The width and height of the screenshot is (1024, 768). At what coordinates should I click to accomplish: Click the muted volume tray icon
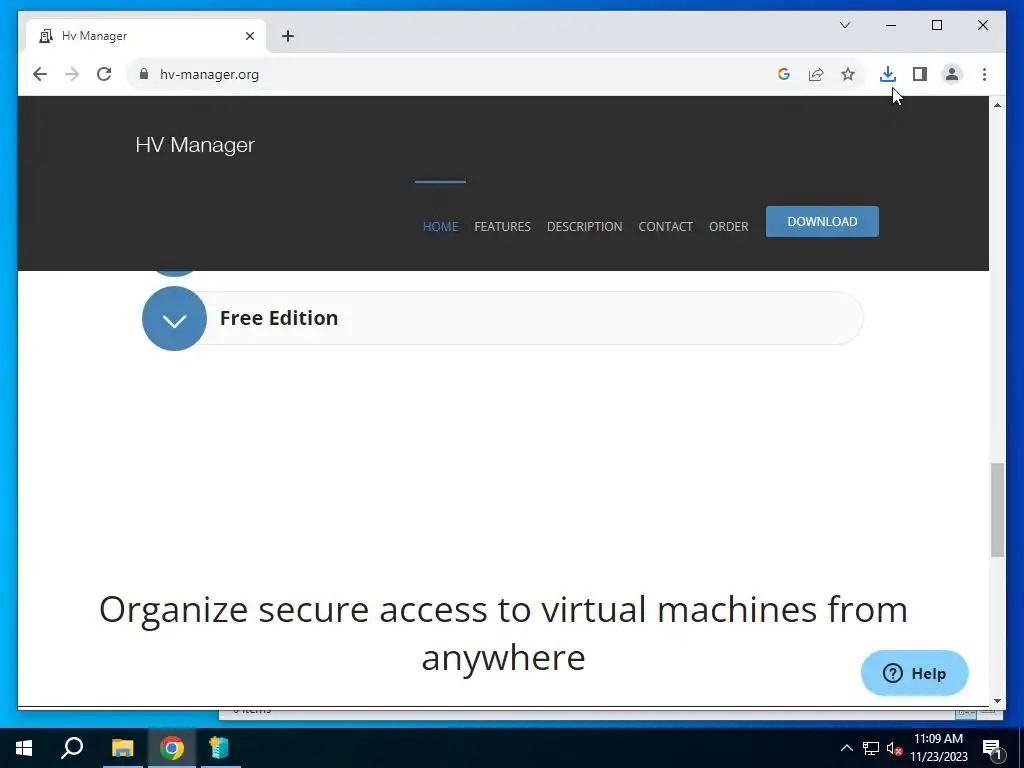coord(894,748)
